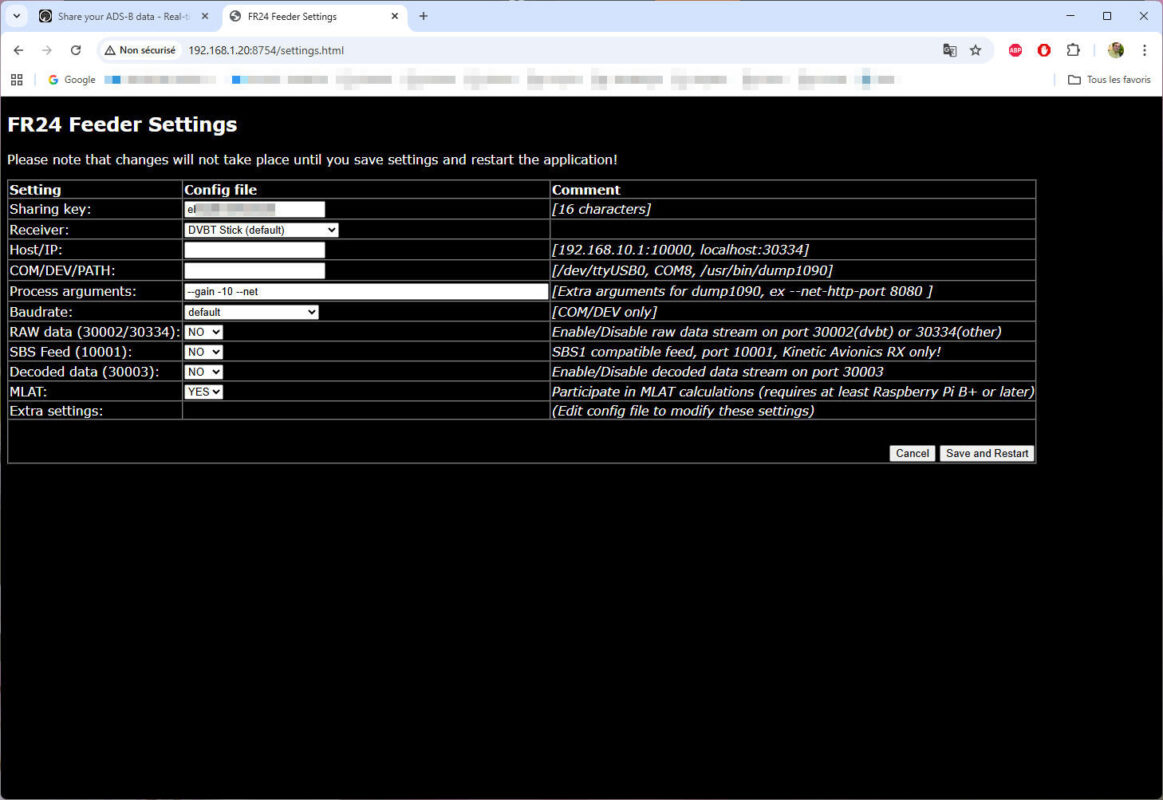Switch to the Share your ADS-B data tab
1163x800 pixels.
click(x=123, y=16)
